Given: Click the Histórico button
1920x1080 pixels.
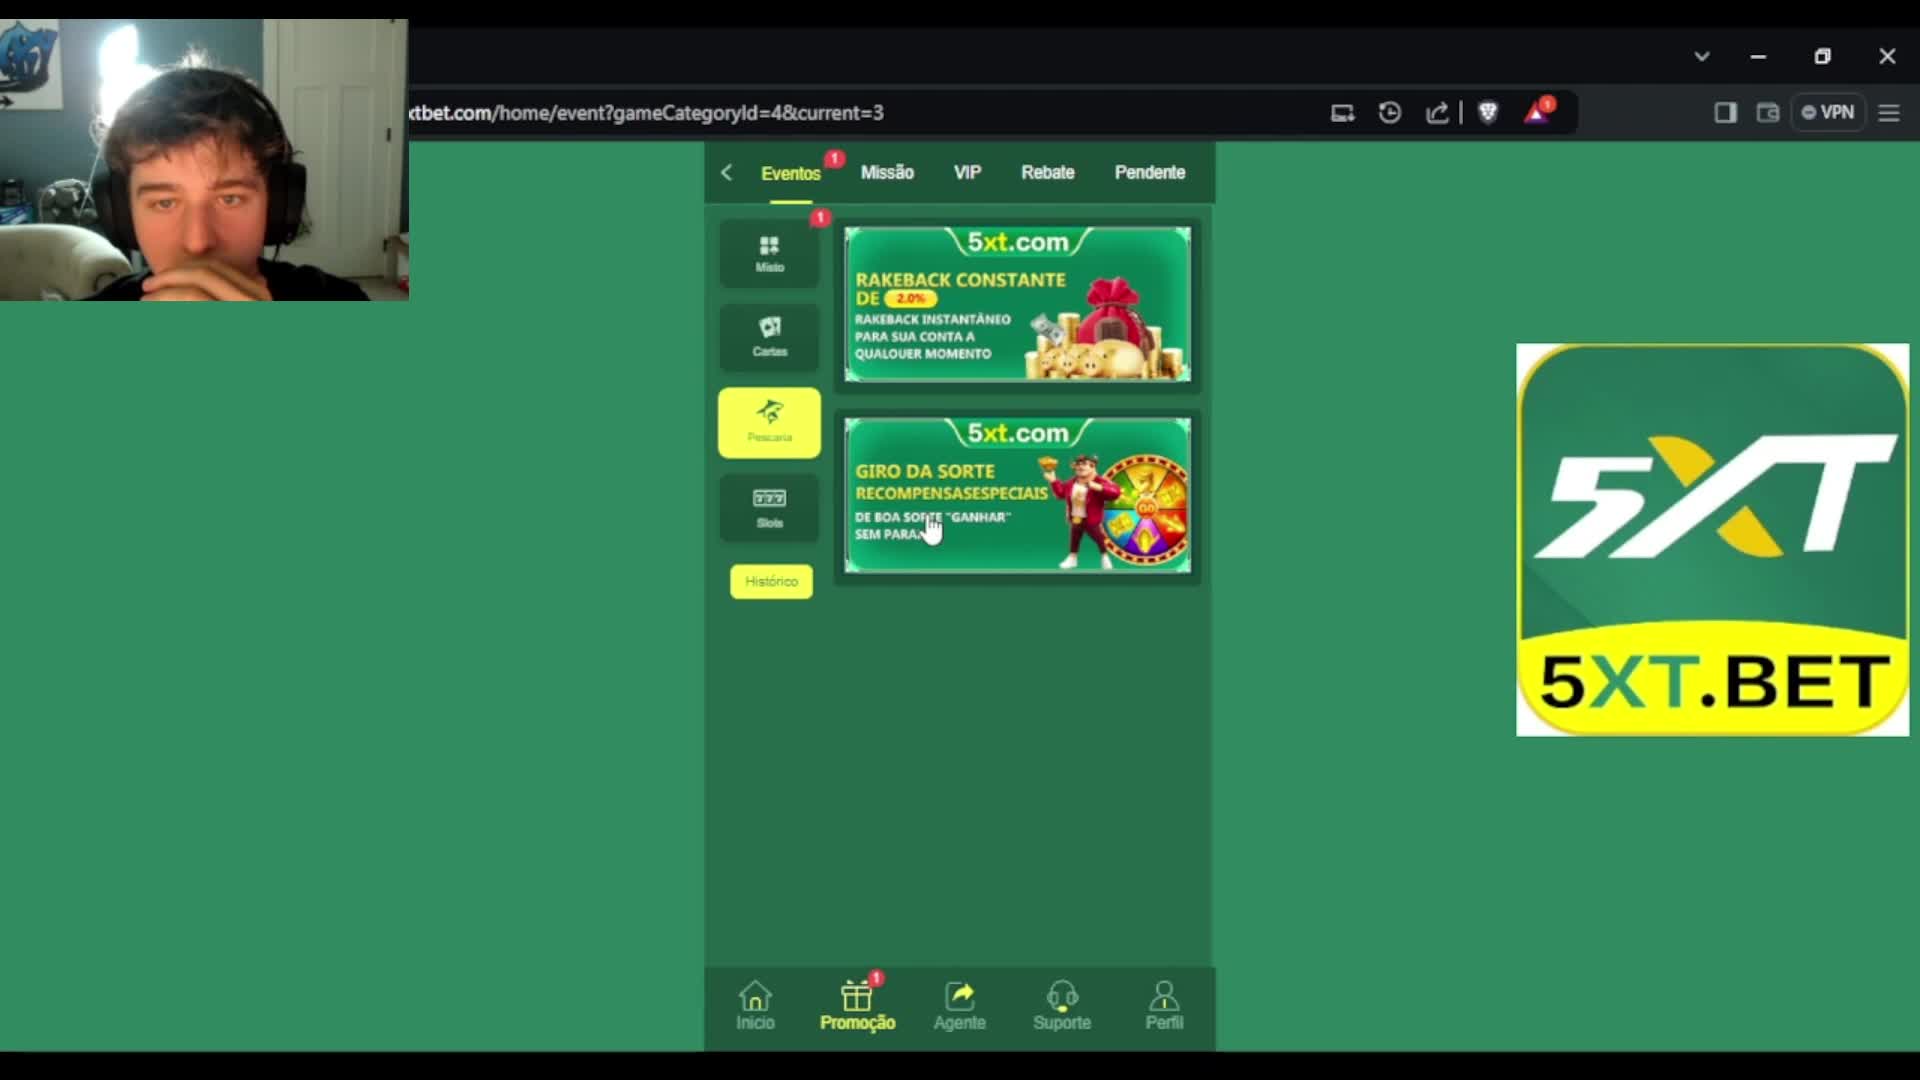Looking at the screenshot, I should click(x=771, y=581).
